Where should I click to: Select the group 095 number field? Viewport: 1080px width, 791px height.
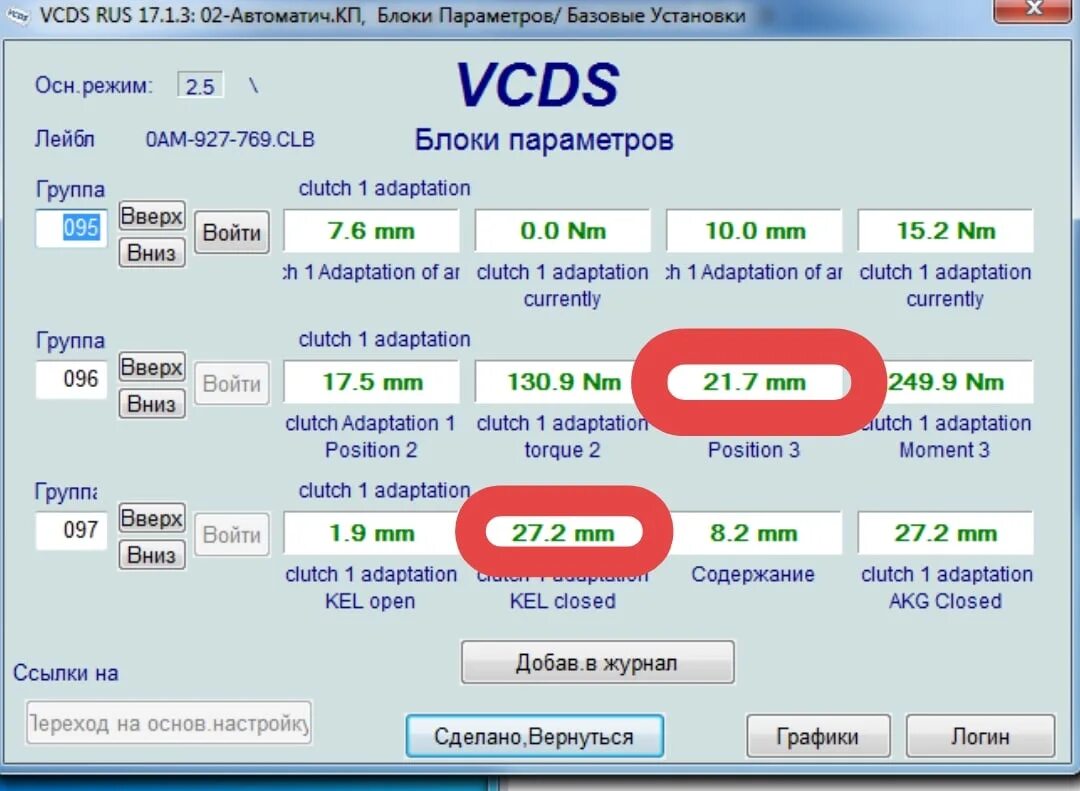point(72,228)
